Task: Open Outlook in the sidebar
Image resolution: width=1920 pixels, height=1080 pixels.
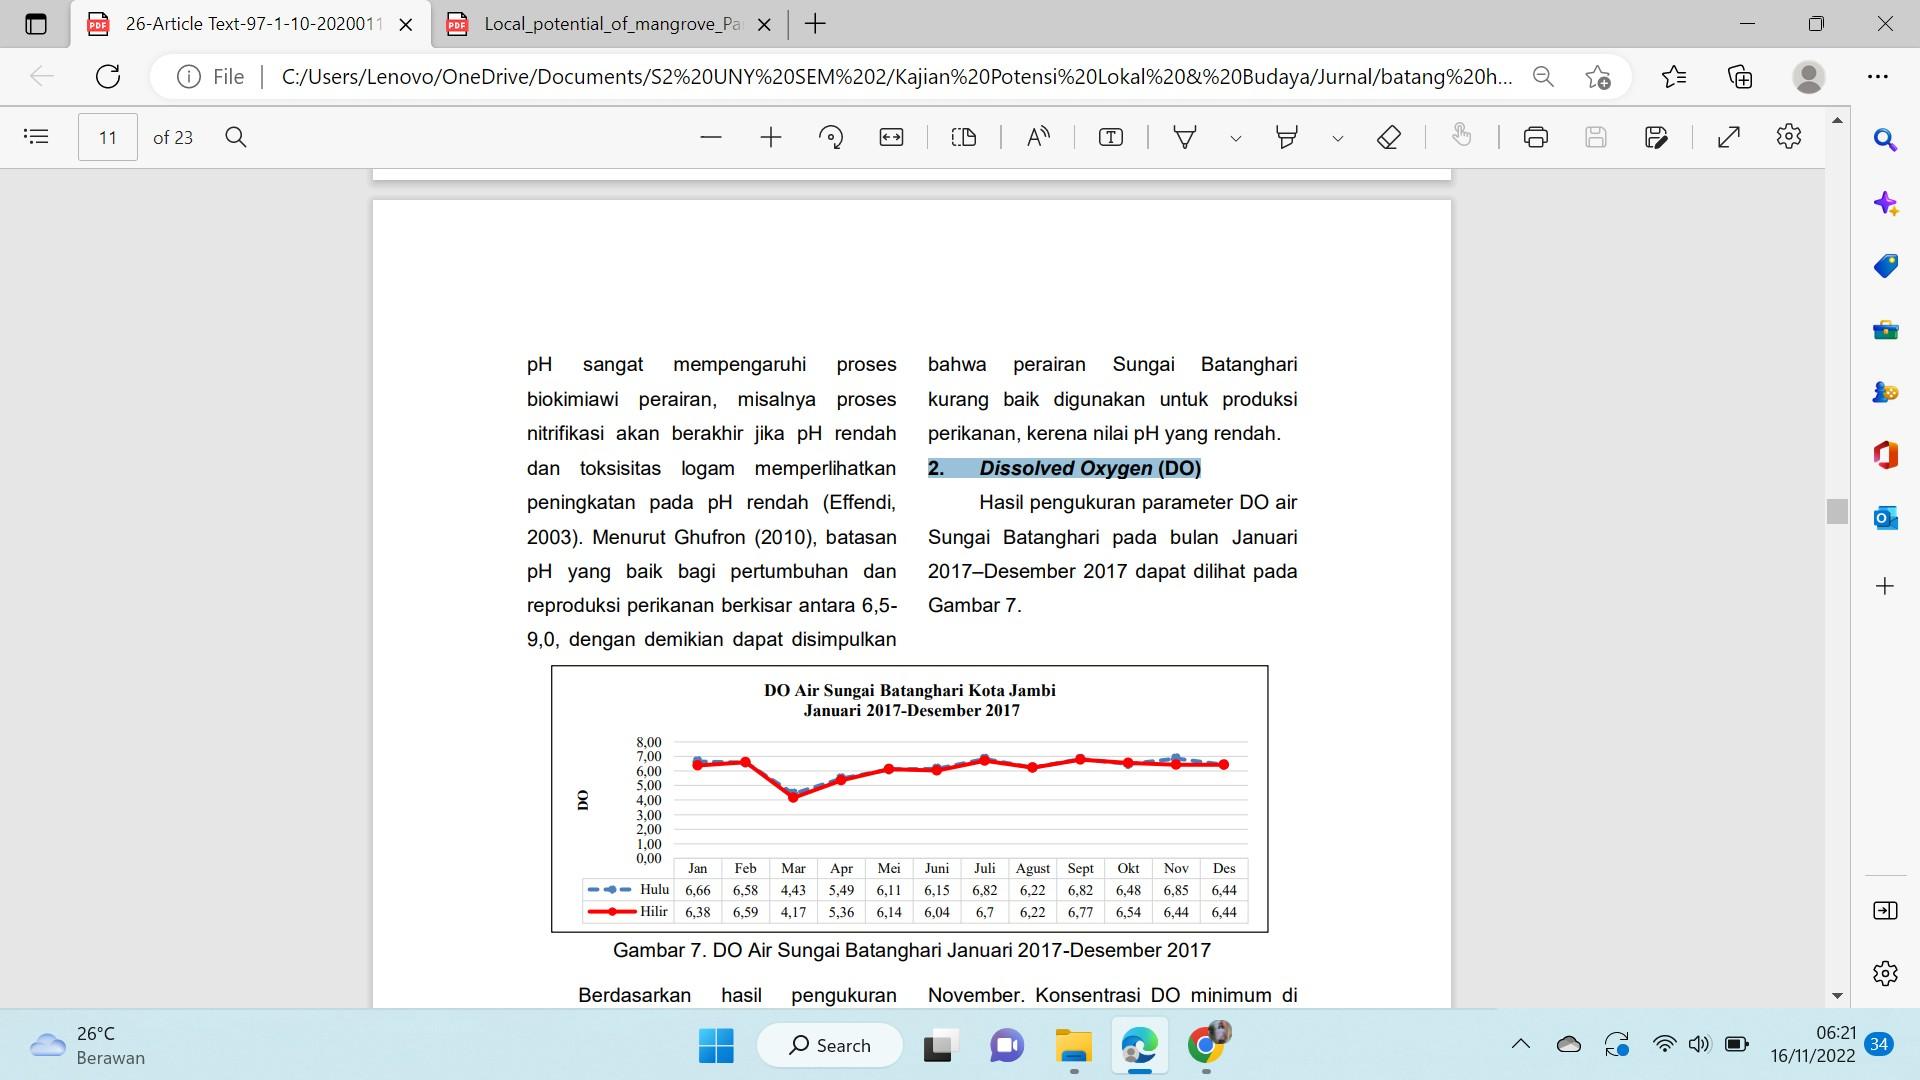Action: (x=1885, y=518)
